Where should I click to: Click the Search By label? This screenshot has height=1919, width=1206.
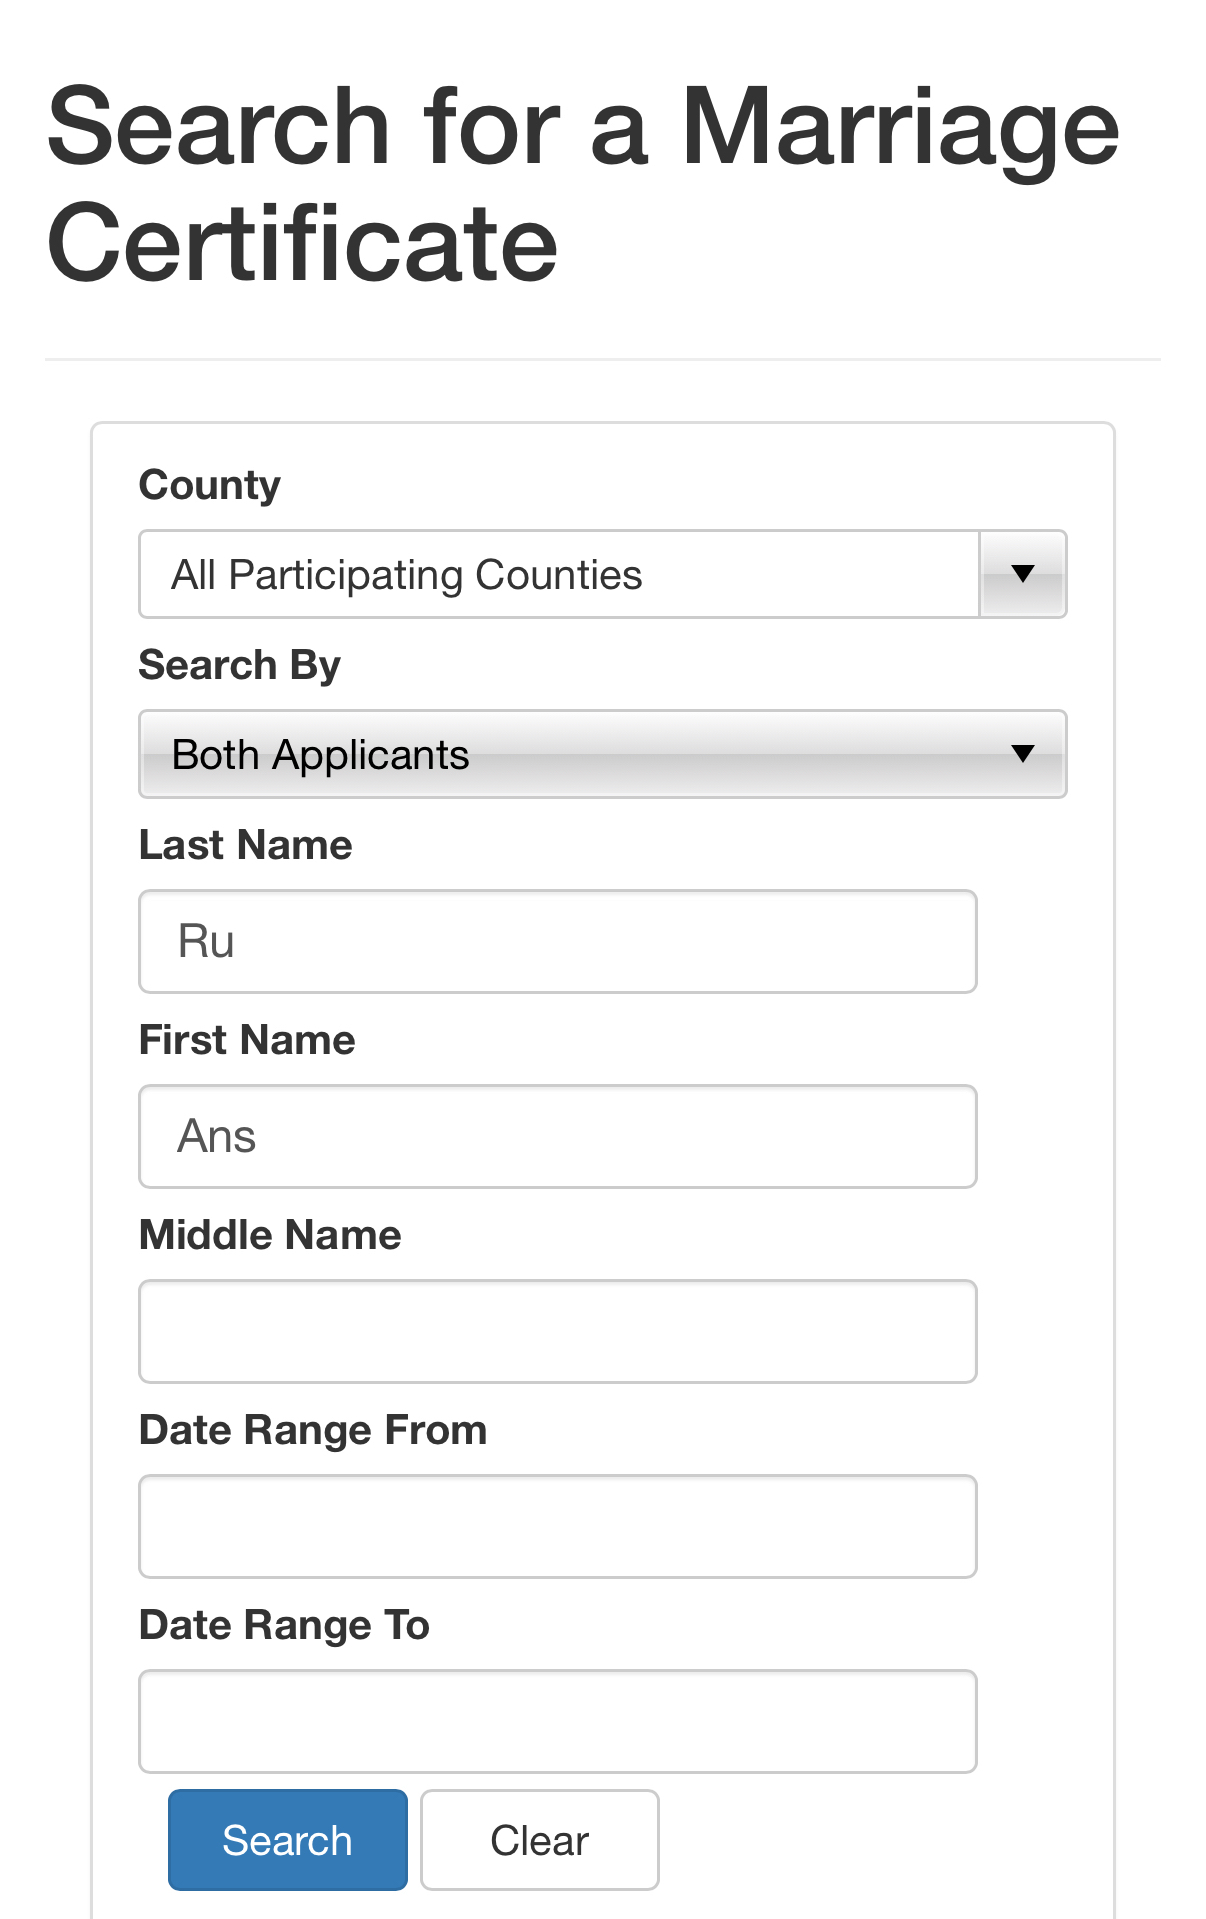(x=240, y=665)
